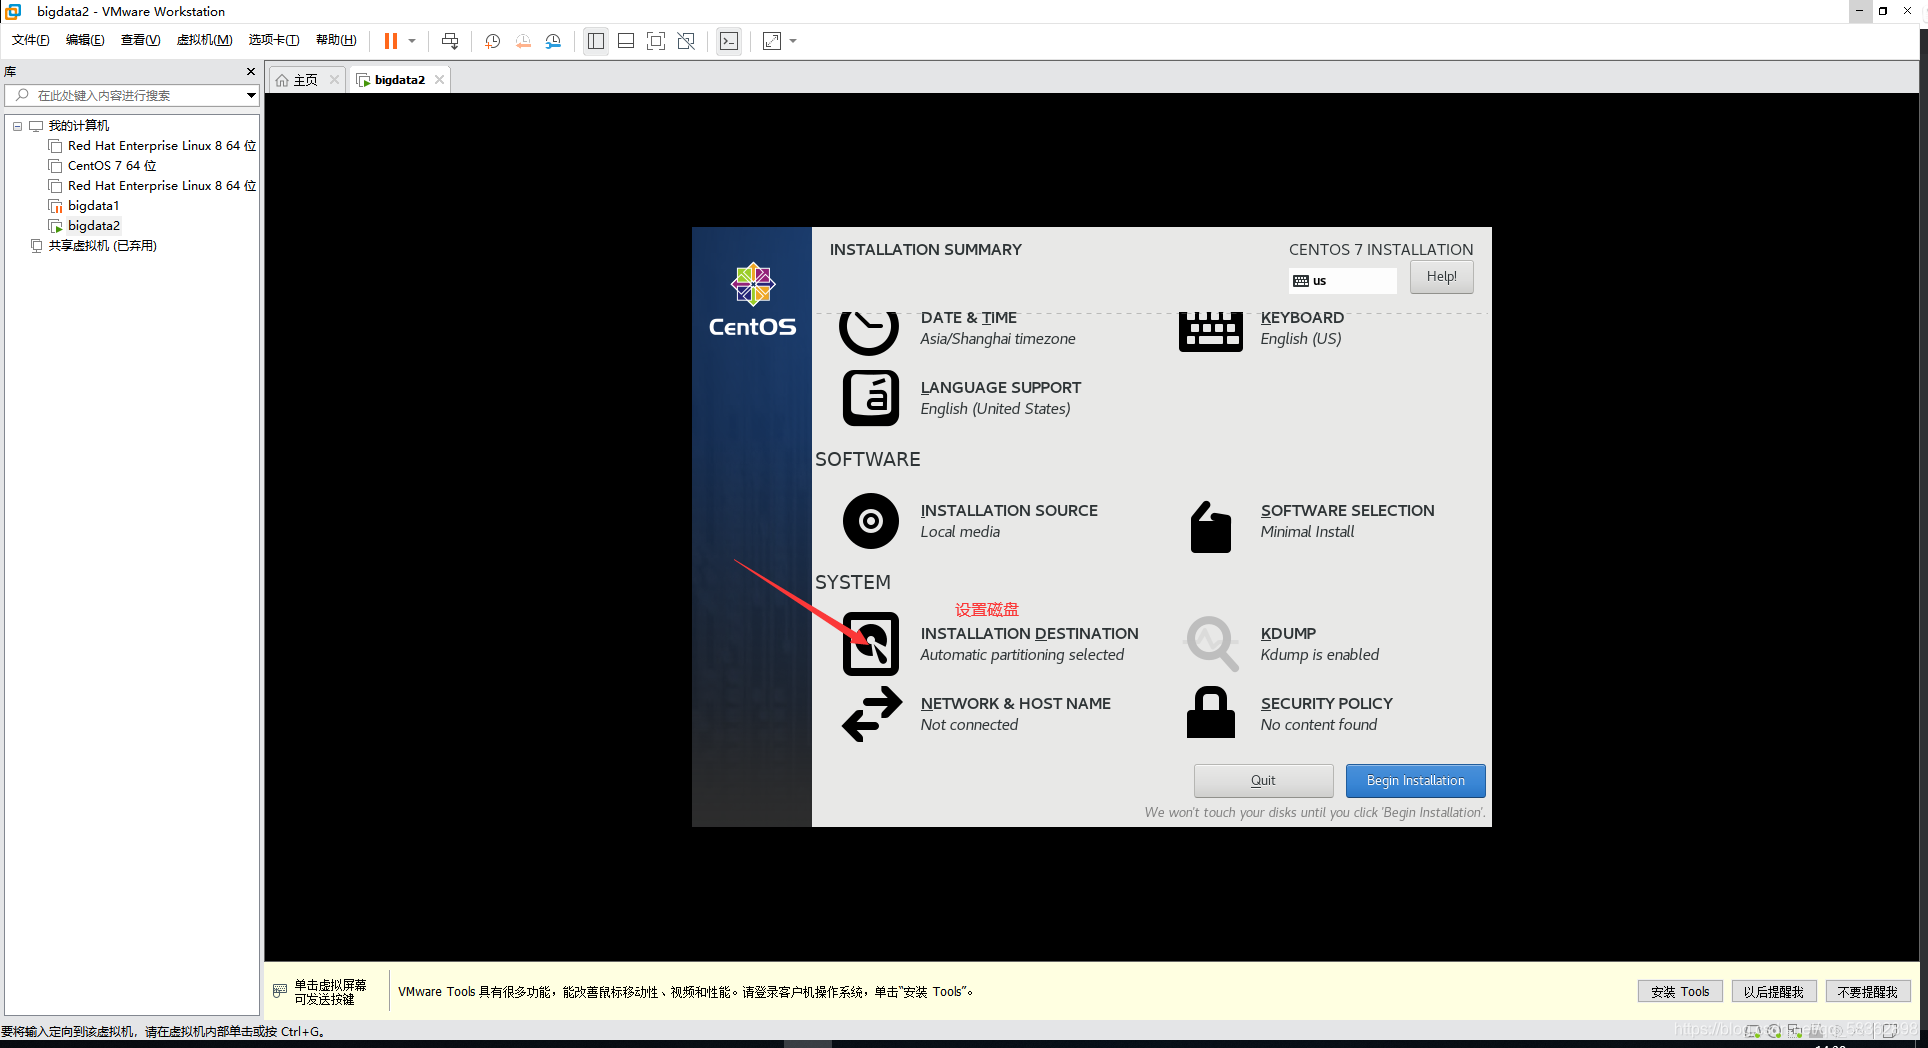Open SOFTWARE SELECTION package icon
This screenshot has width=1928, height=1048.
pos(1210,527)
